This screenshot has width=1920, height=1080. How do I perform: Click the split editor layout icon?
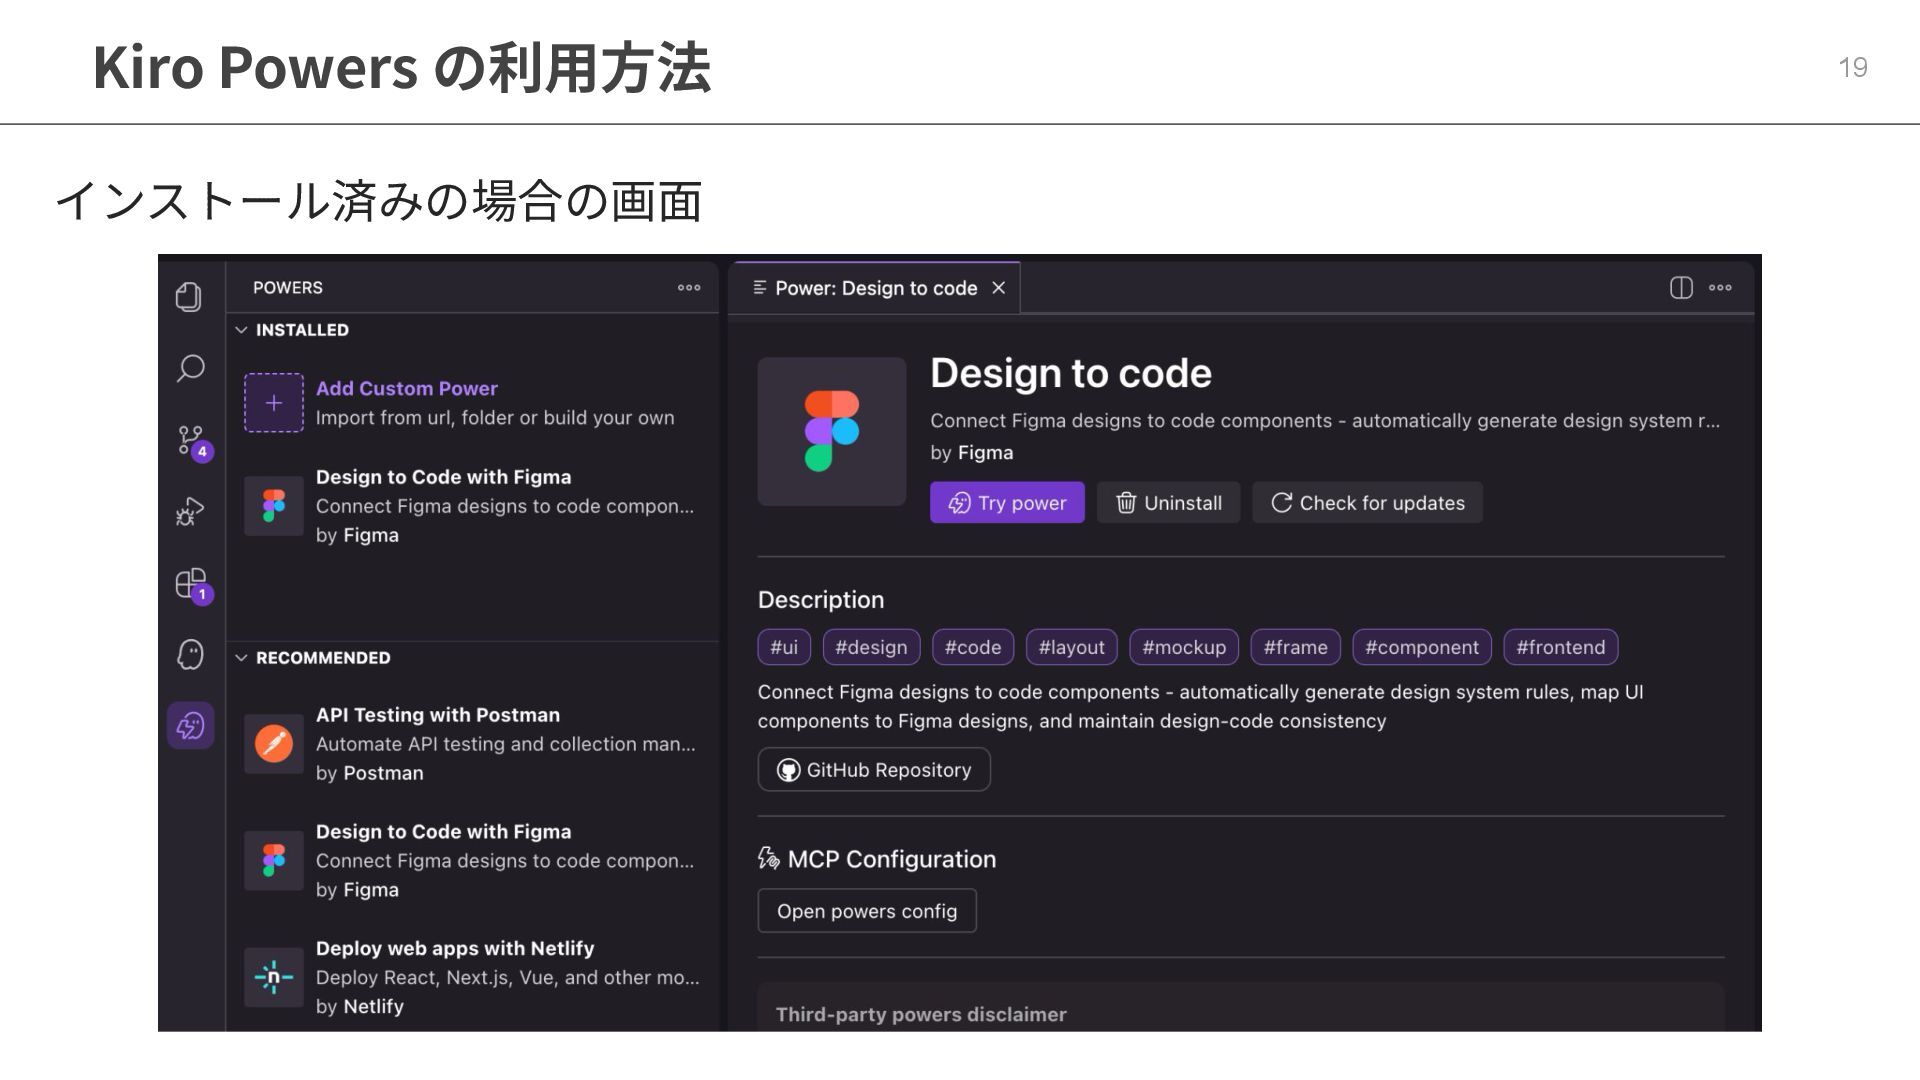1681,288
